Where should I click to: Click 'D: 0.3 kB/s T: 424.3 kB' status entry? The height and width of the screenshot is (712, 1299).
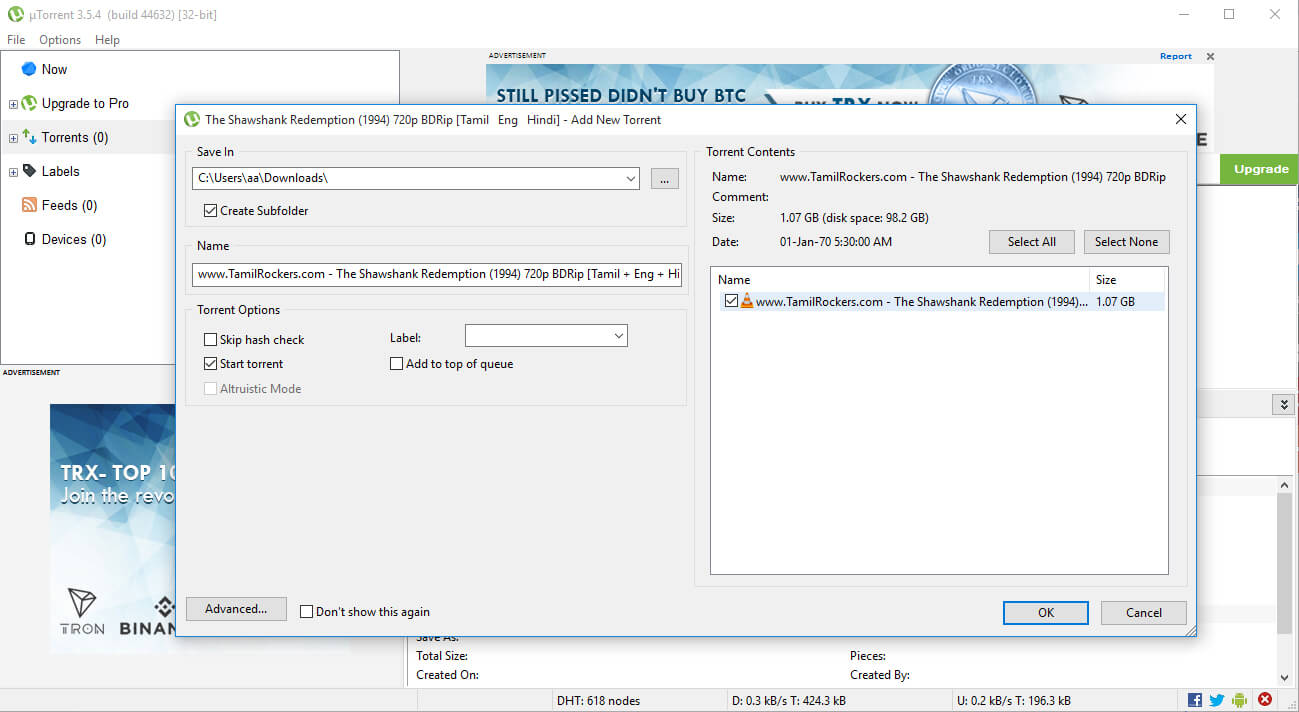tap(790, 701)
